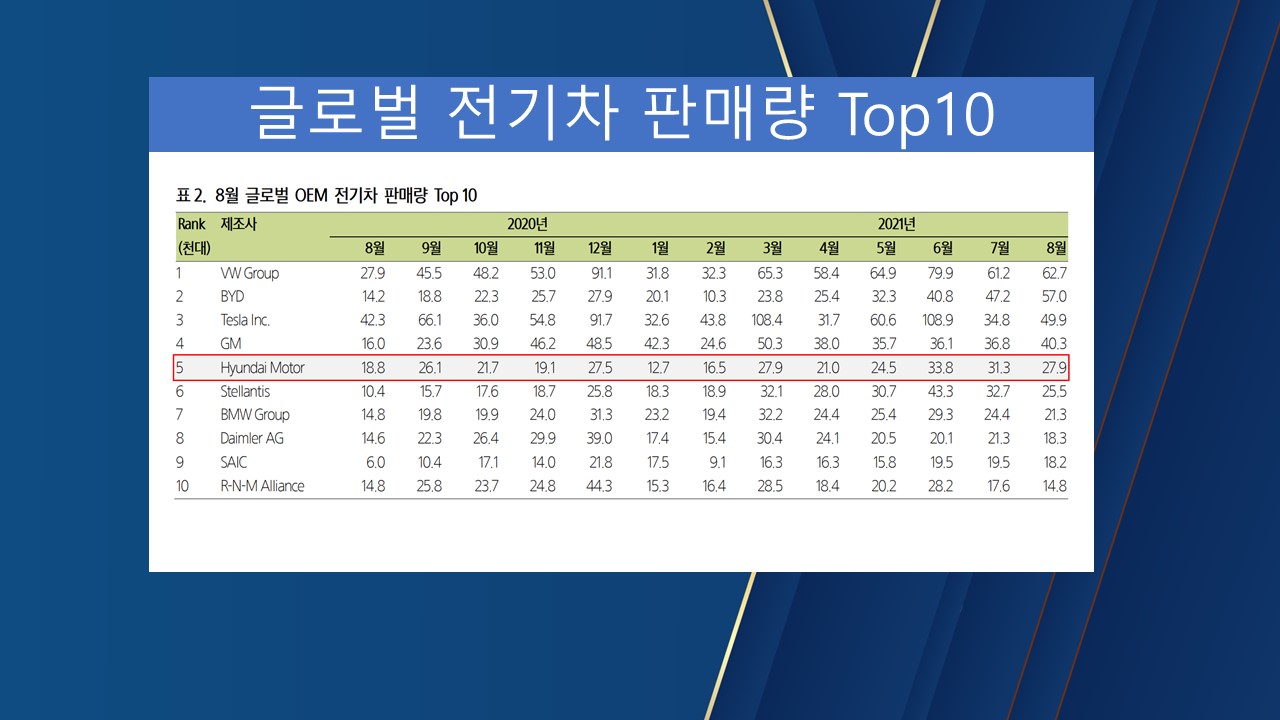The image size is (1280, 720).
Task: Click the BYD manufacturer name
Action: (232, 297)
